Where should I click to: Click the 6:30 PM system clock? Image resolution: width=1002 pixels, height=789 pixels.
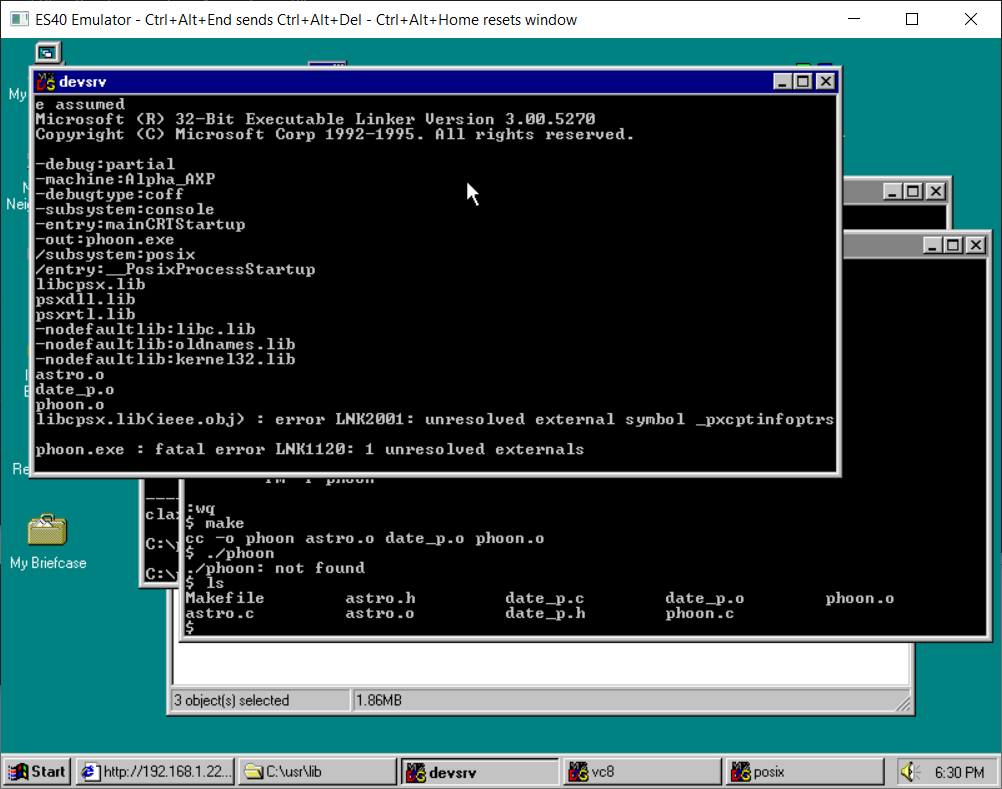pos(959,772)
